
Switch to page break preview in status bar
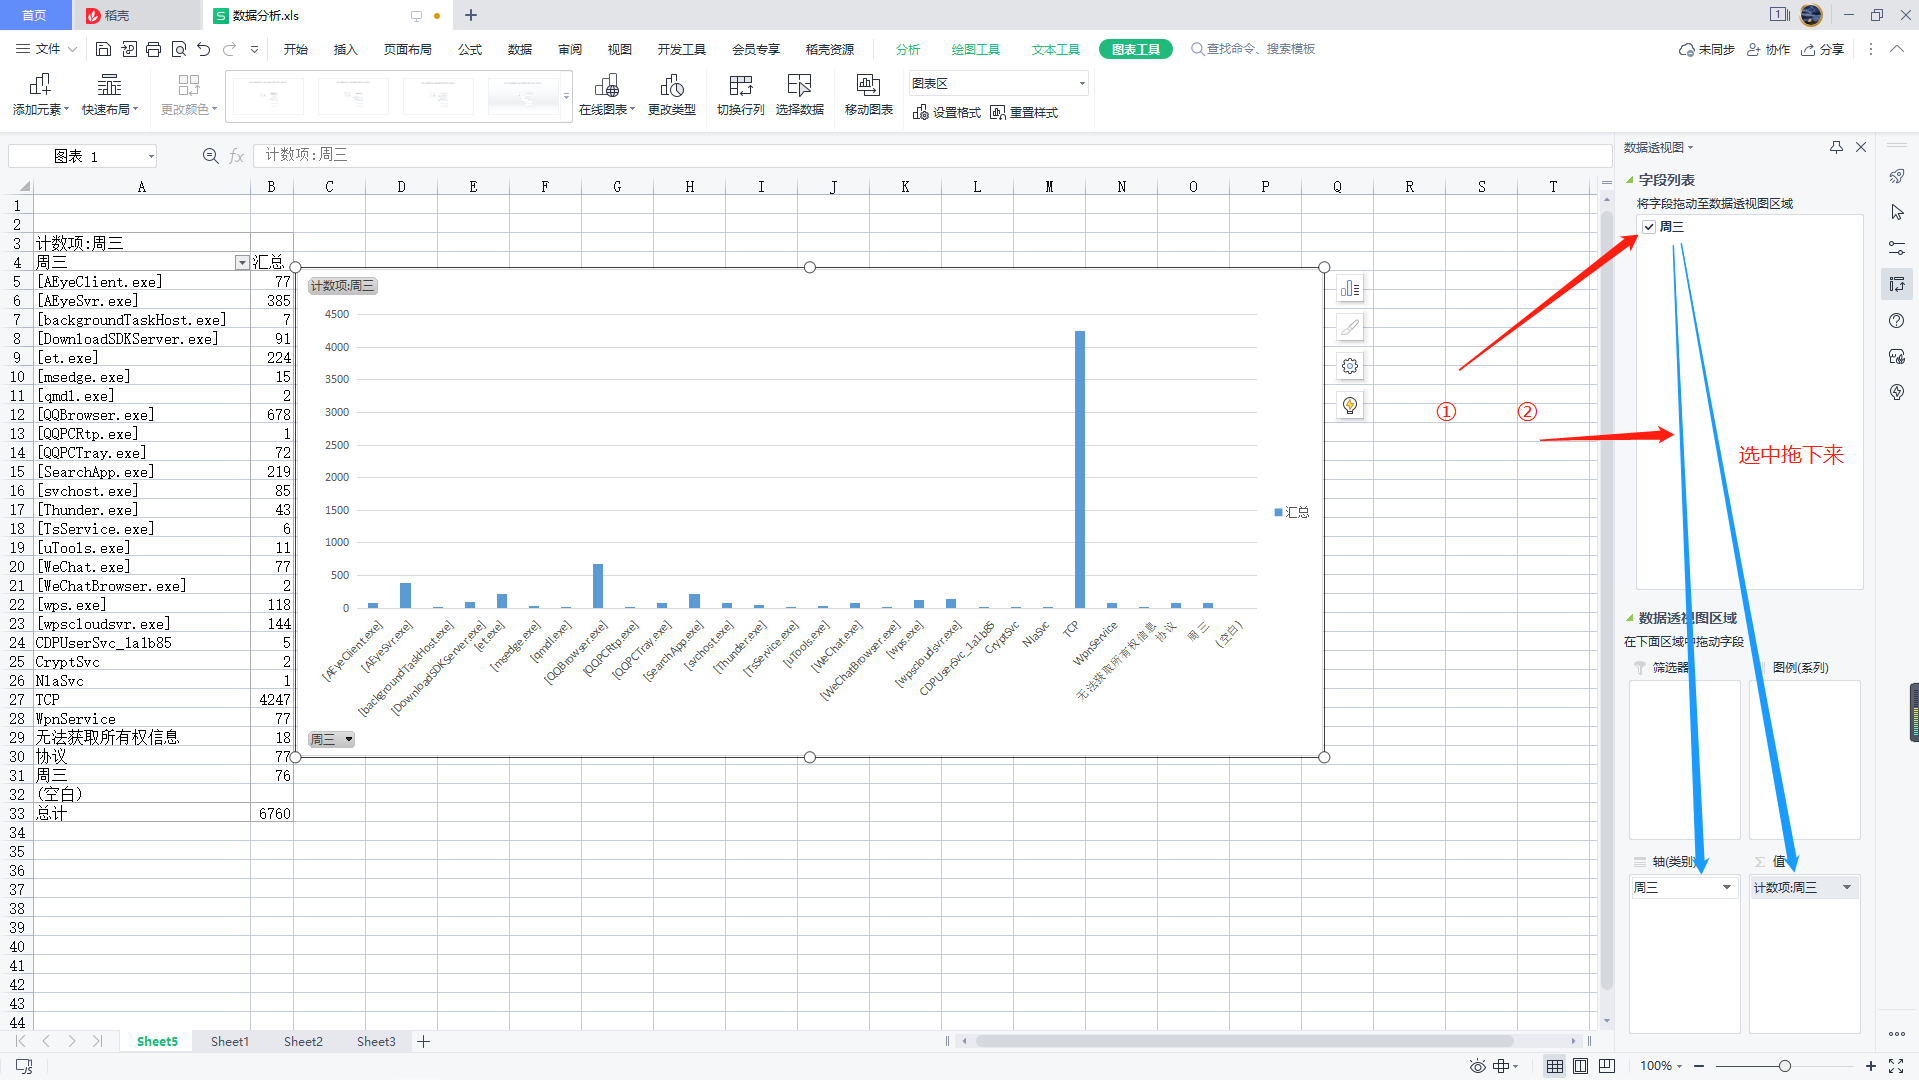[x=1607, y=1066]
